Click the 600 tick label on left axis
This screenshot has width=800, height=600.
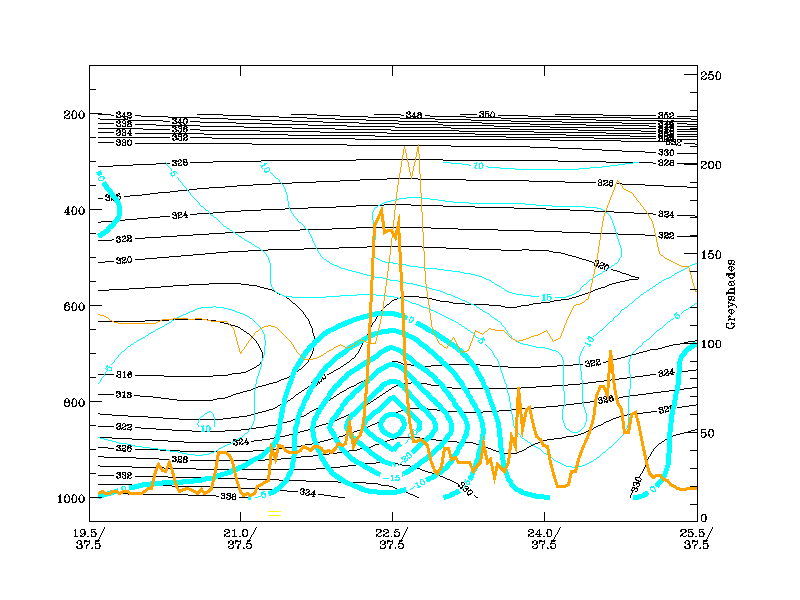point(73,306)
